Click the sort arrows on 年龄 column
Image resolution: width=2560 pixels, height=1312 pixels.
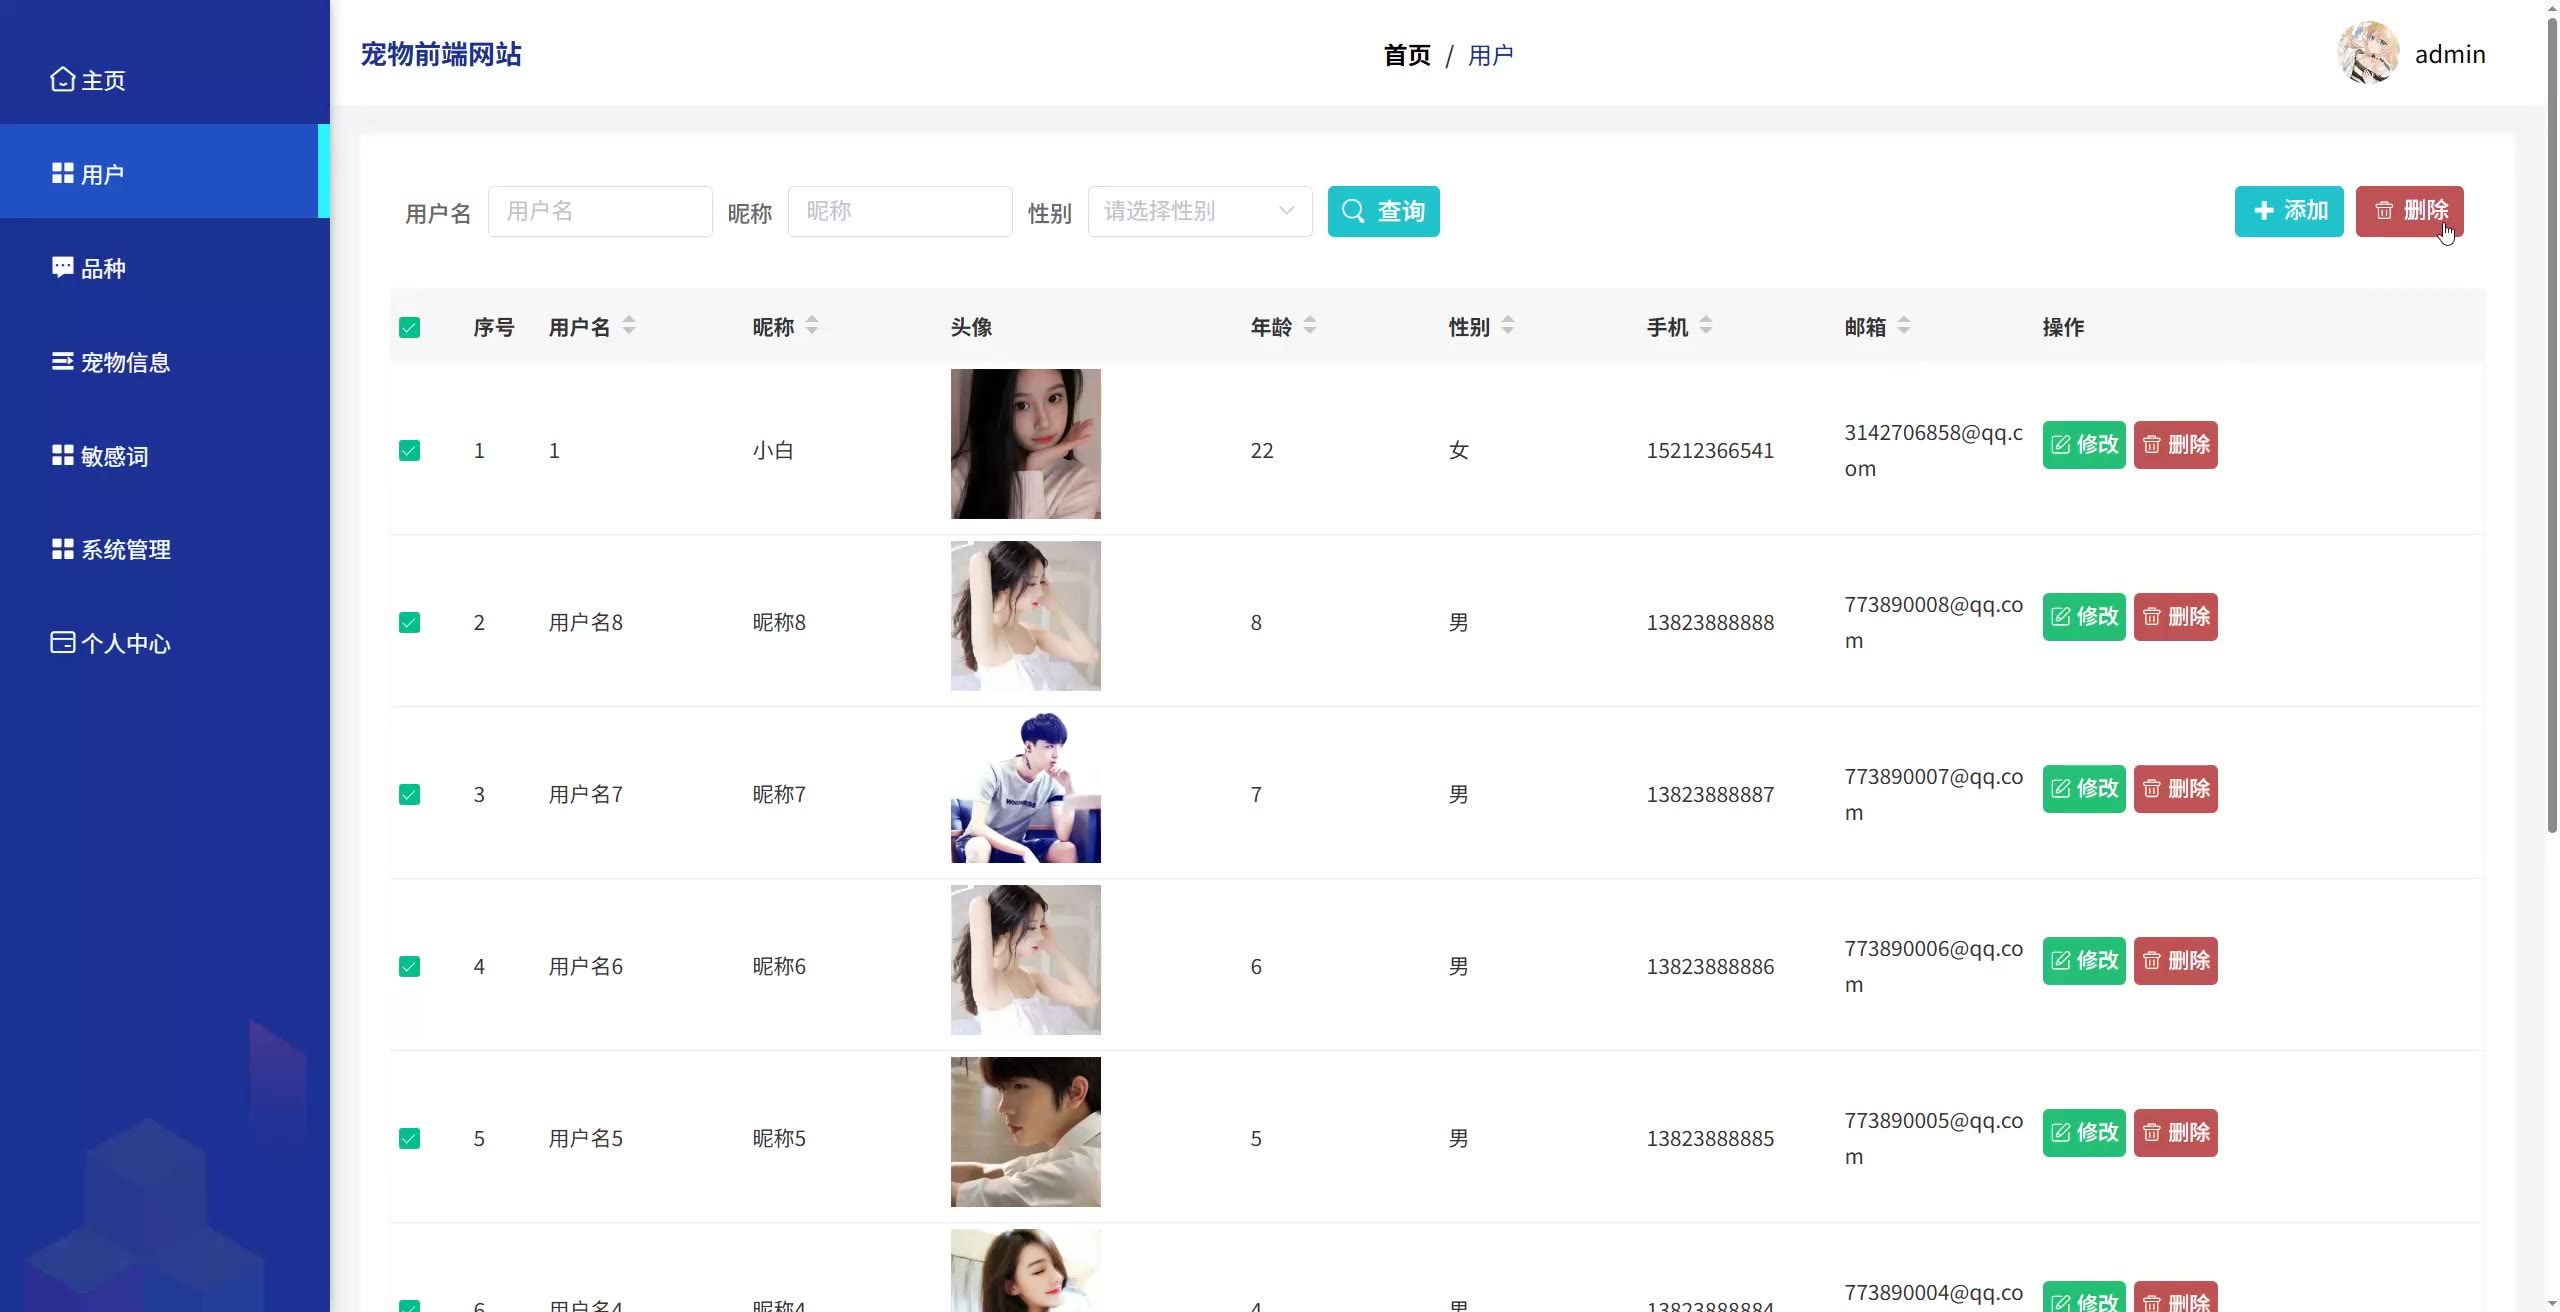pyautogui.click(x=1310, y=325)
